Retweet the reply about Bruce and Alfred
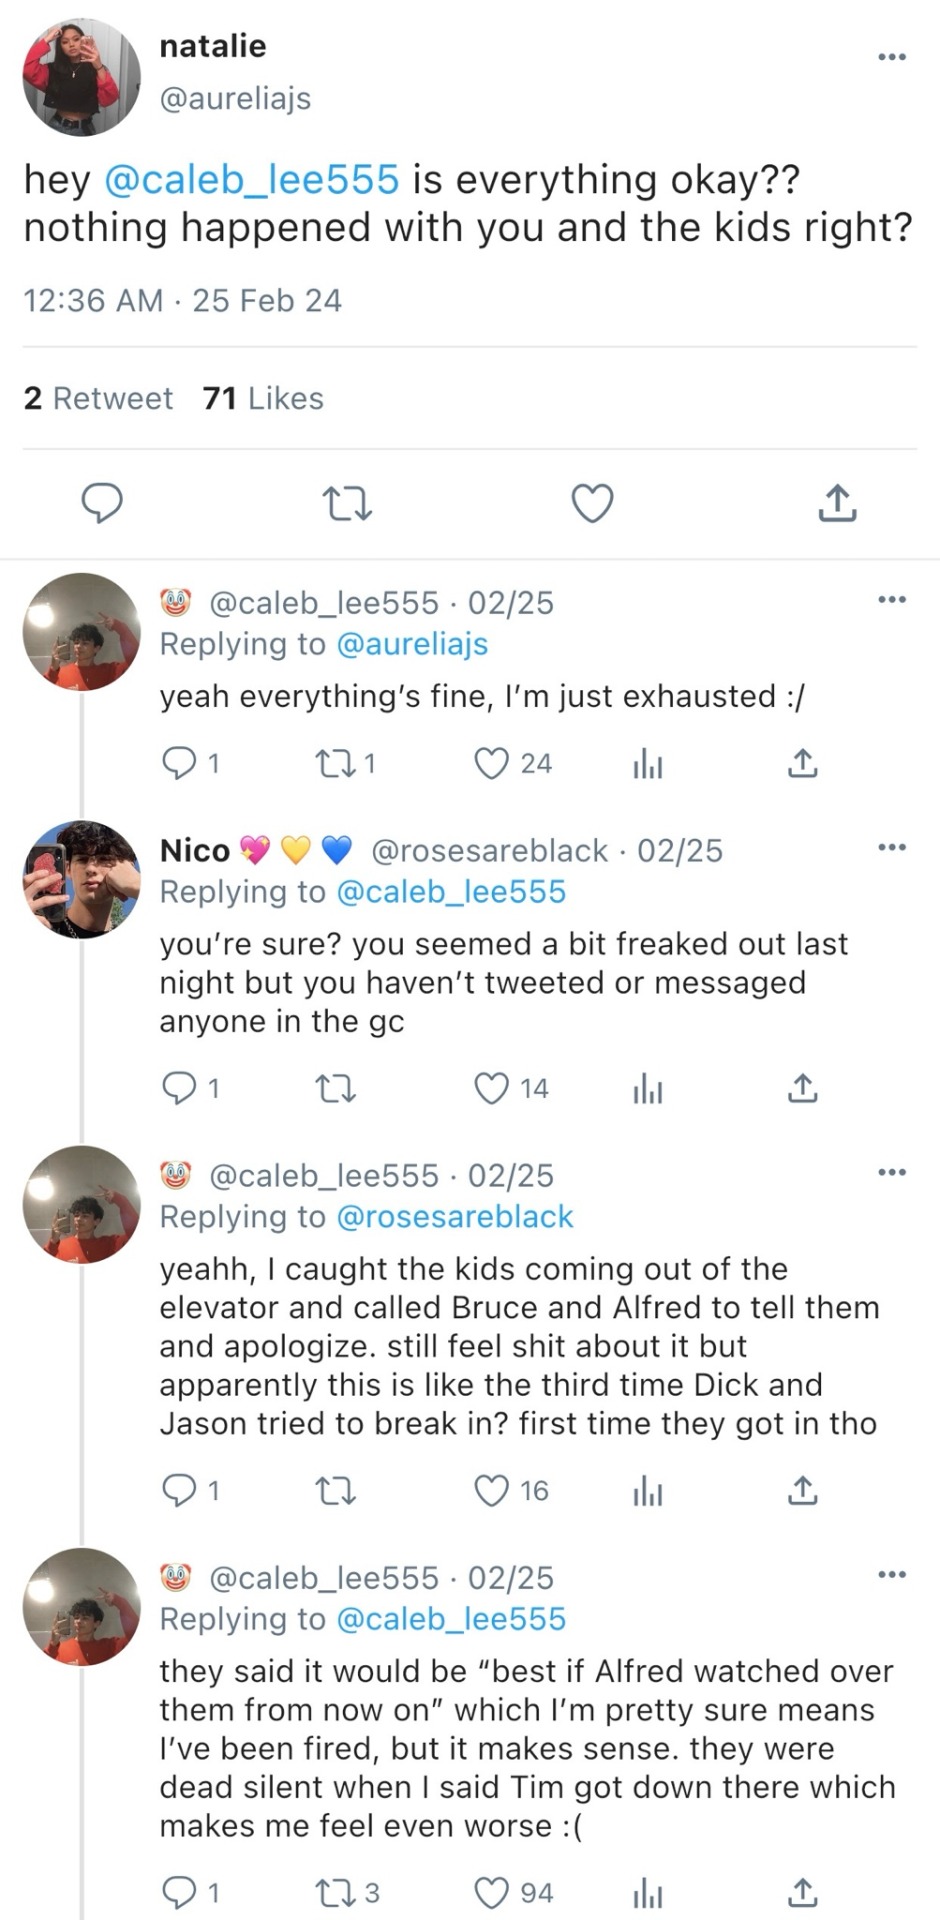This screenshot has height=1920, width=940. point(335,1491)
